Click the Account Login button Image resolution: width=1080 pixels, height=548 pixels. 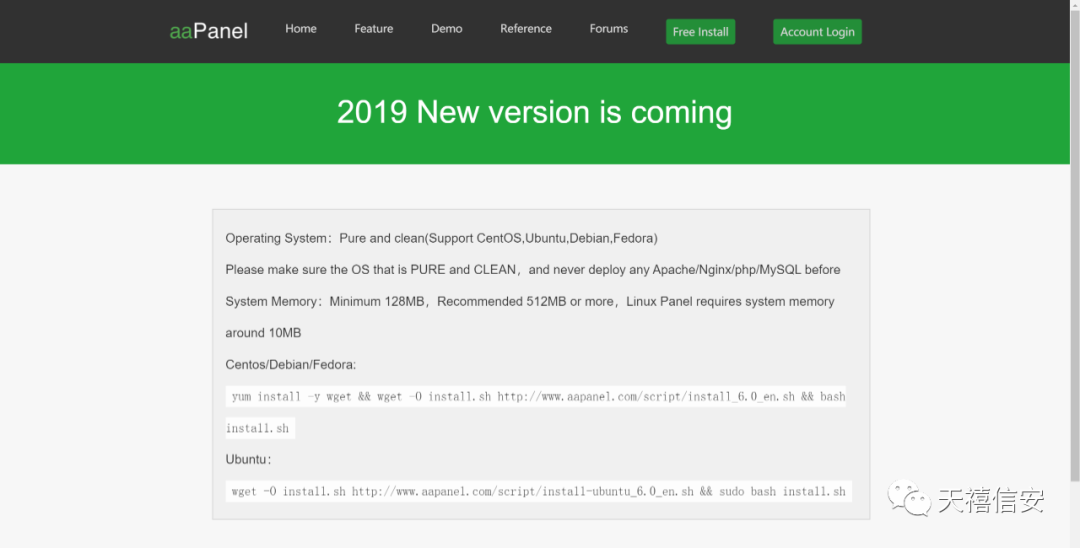click(x=818, y=32)
